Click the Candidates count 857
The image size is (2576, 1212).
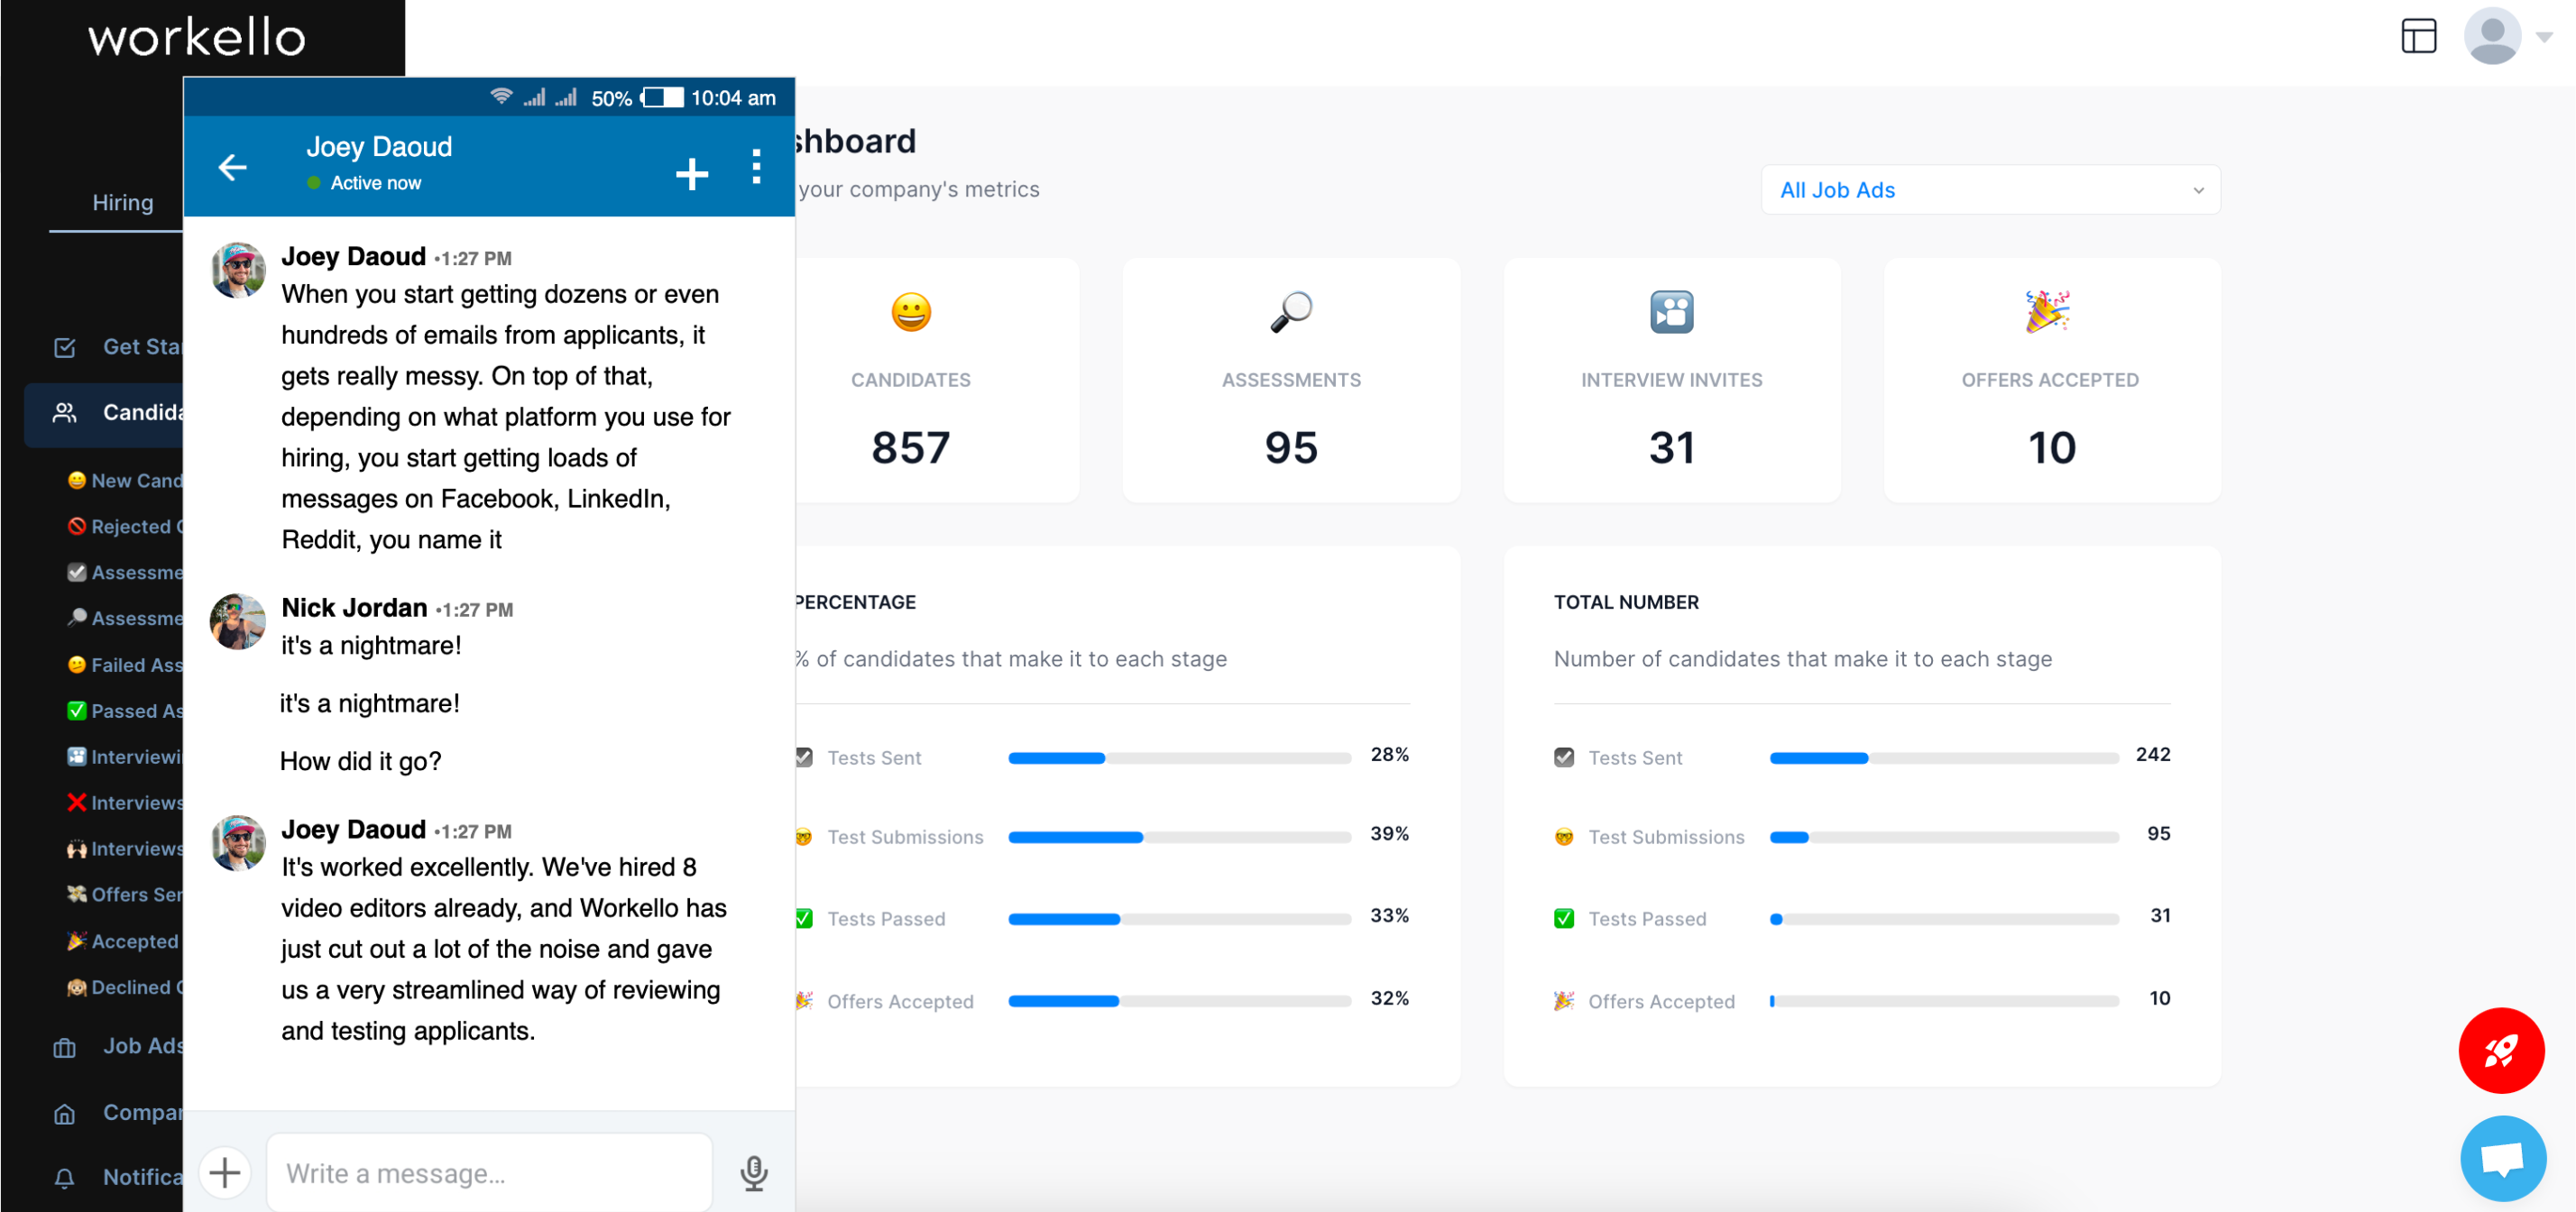click(910, 446)
